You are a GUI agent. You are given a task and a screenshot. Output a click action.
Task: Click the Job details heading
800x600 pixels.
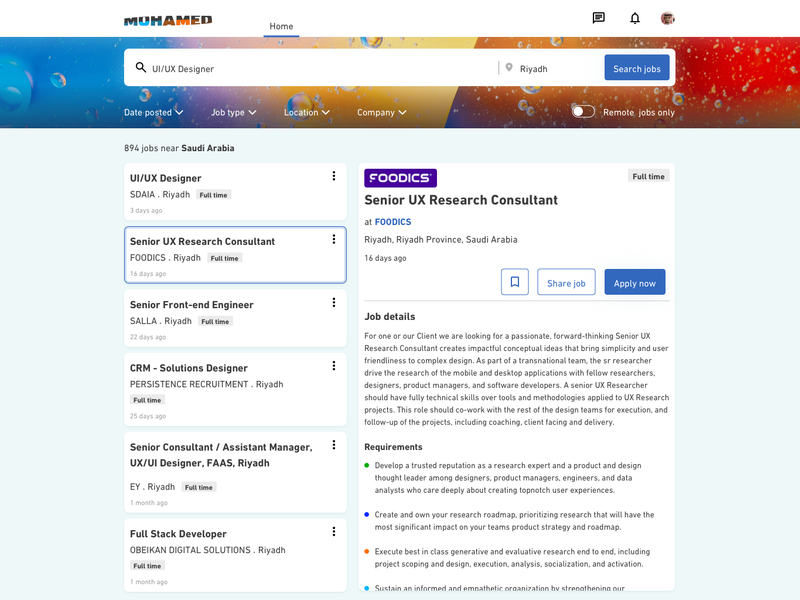390,316
